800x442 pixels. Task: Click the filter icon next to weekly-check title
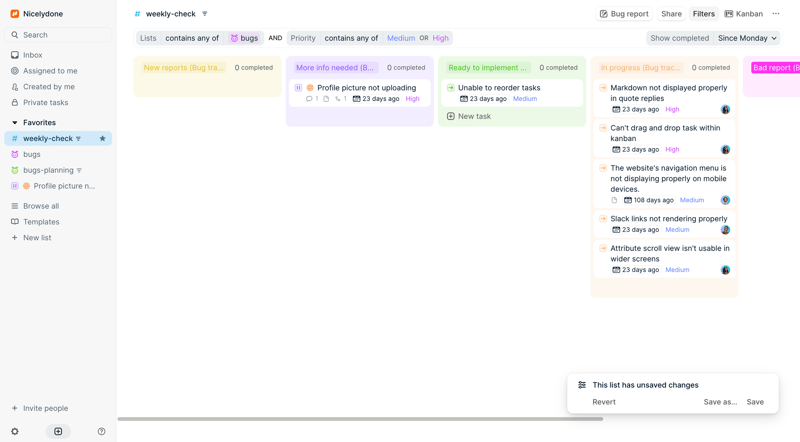click(x=205, y=14)
